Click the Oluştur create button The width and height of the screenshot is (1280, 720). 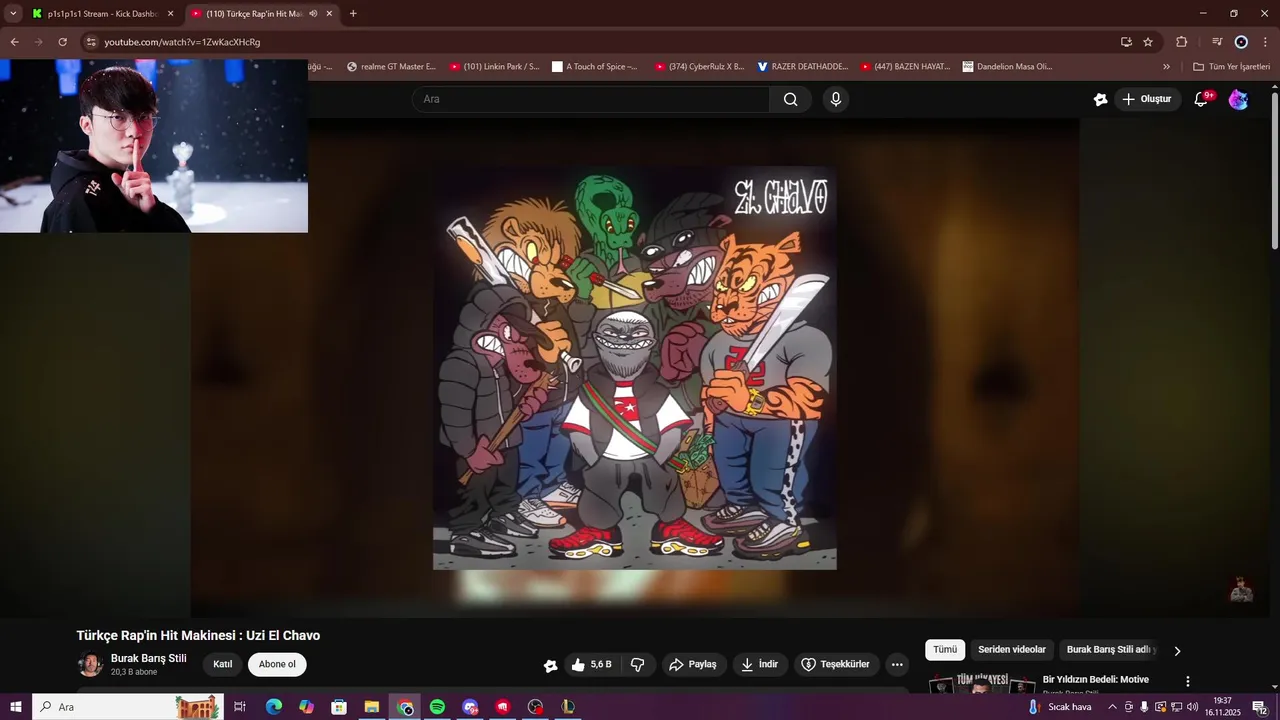(x=1146, y=99)
